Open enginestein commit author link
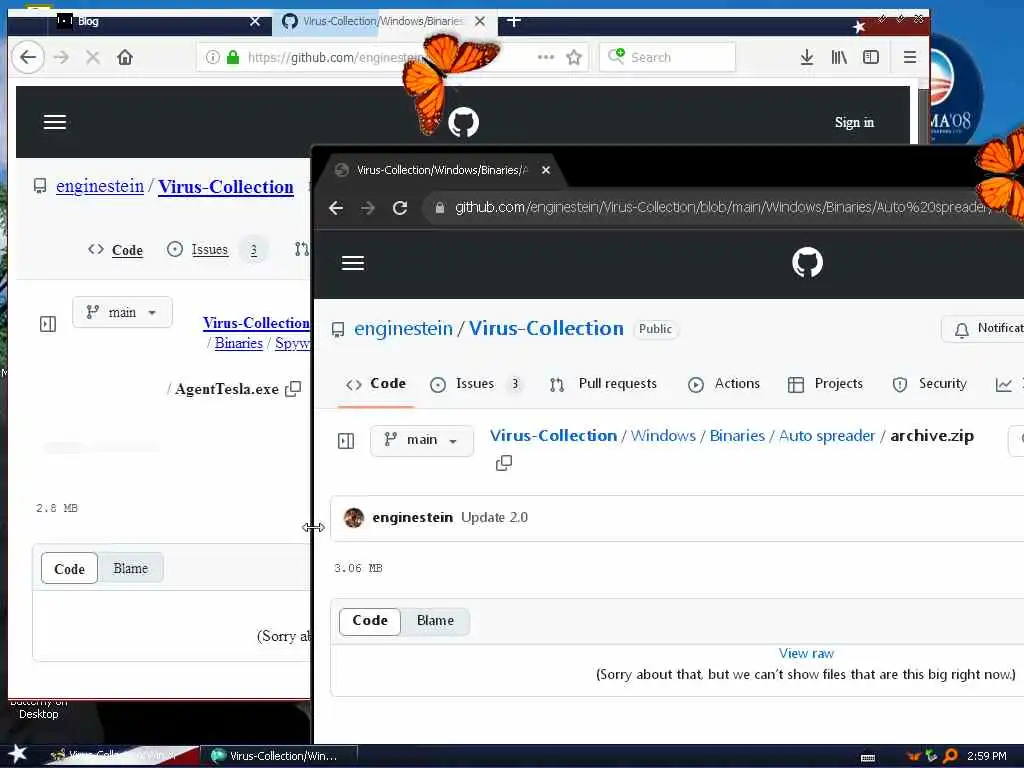 412,517
